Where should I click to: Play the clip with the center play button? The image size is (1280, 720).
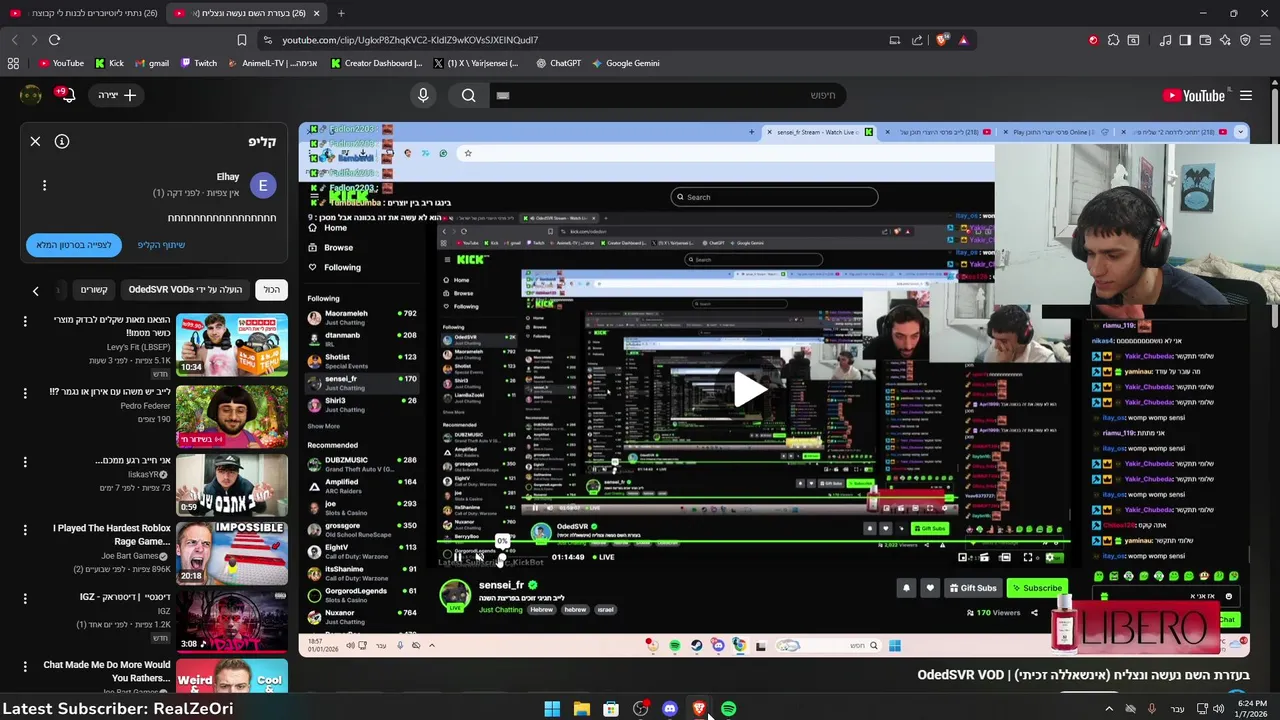click(x=750, y=390)
